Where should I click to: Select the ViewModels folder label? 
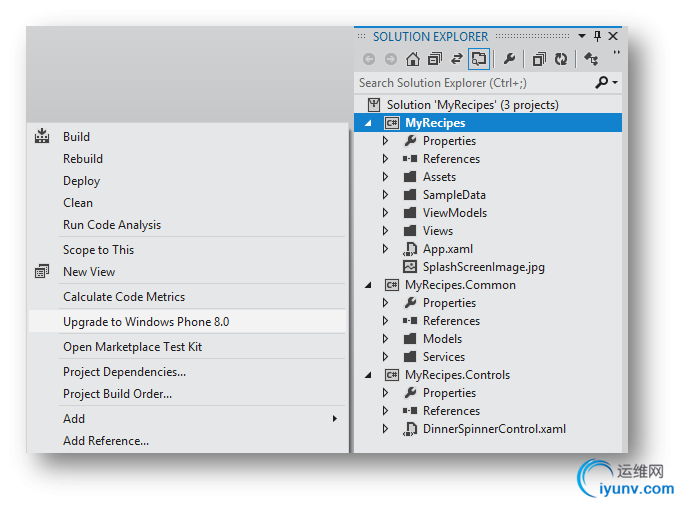(455, 213)
